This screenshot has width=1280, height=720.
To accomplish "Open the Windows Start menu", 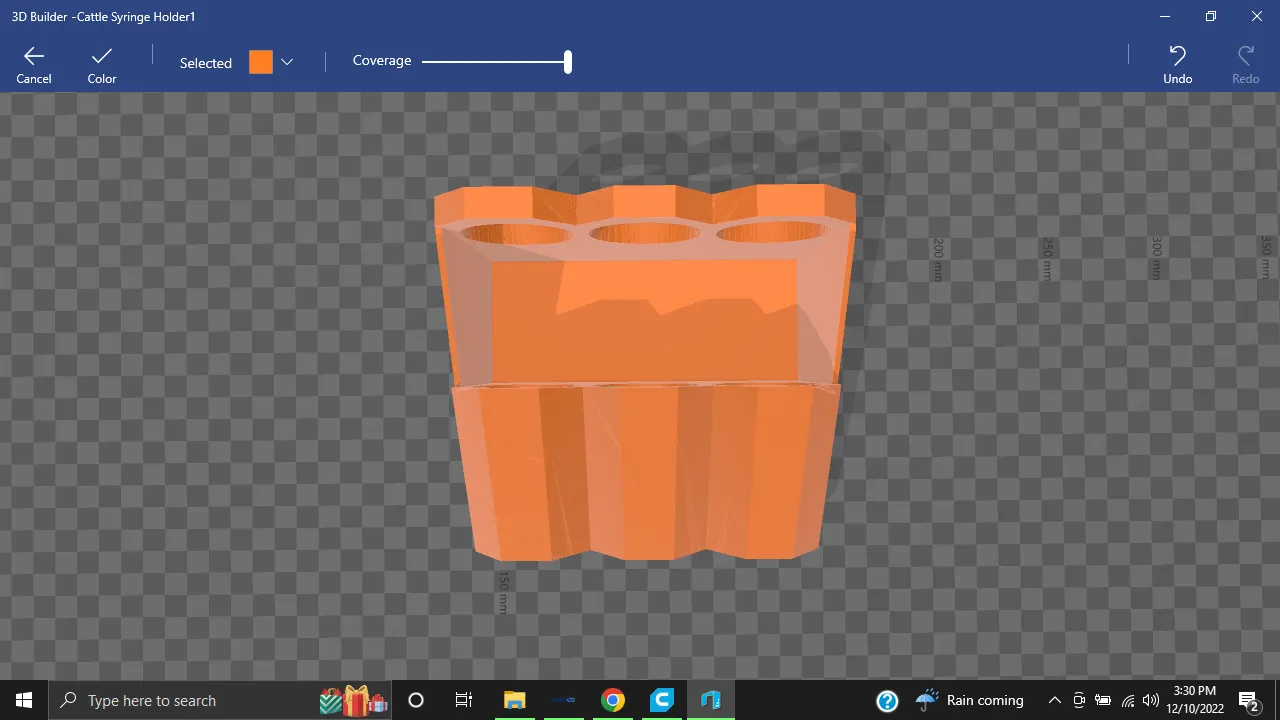I will click(24, 700).
